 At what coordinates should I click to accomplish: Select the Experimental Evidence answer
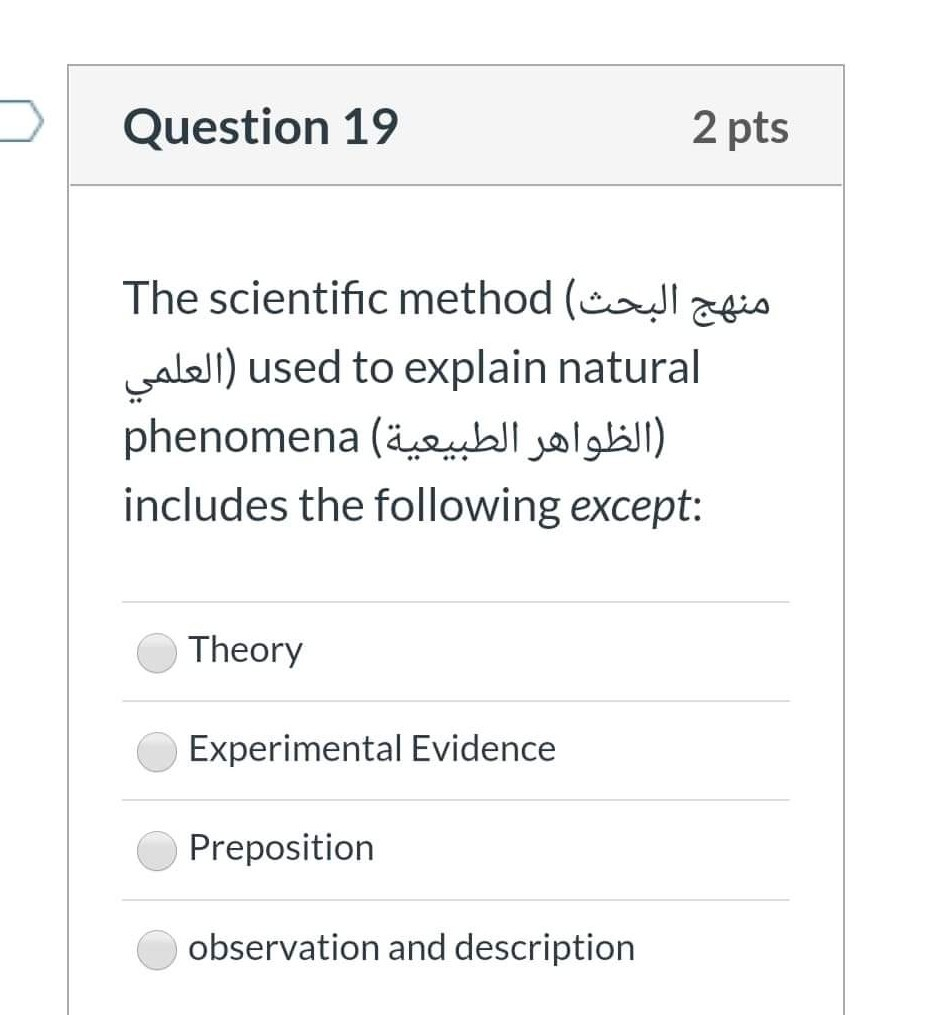156,752
